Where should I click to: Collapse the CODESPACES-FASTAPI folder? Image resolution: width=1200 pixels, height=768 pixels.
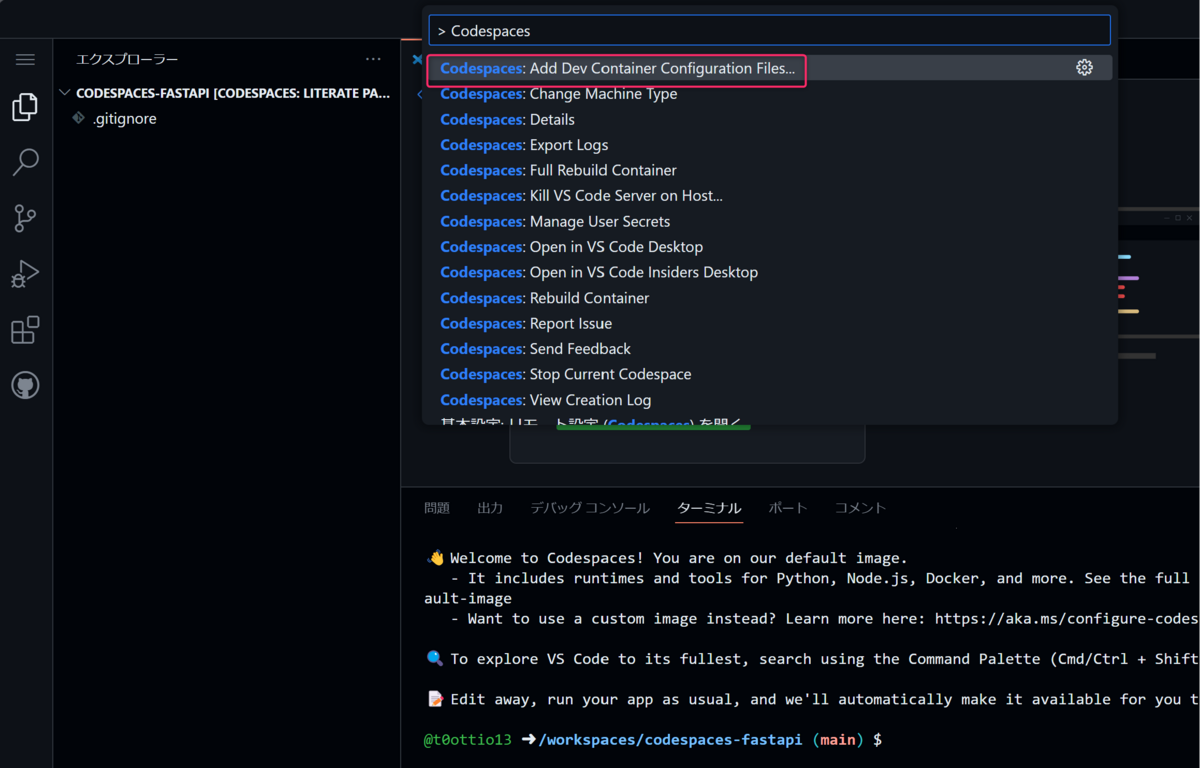point(64,92)
